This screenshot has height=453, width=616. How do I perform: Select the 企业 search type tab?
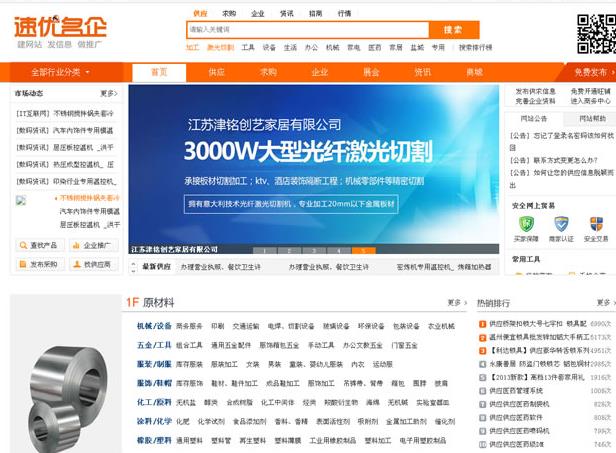coord(258,13)
